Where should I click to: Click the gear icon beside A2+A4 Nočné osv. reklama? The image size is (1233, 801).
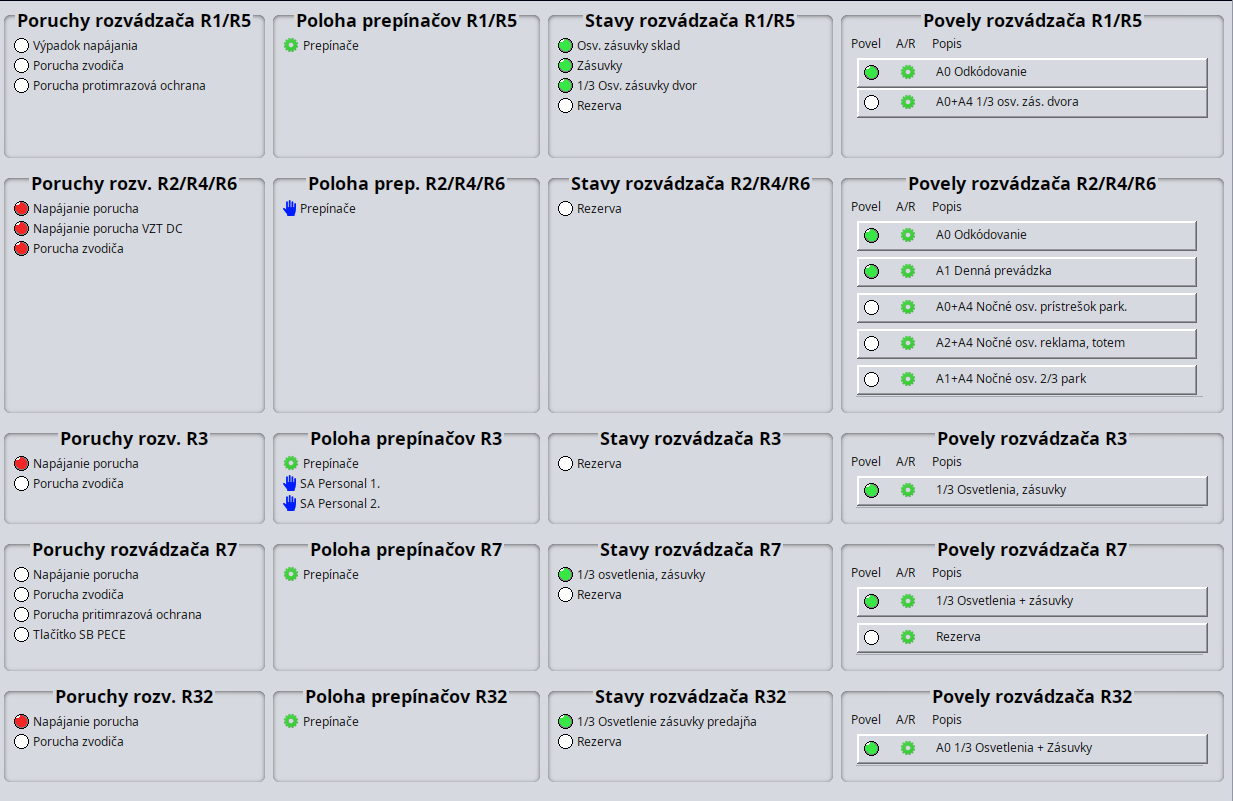pyautogui.click(x=908, y=343)
